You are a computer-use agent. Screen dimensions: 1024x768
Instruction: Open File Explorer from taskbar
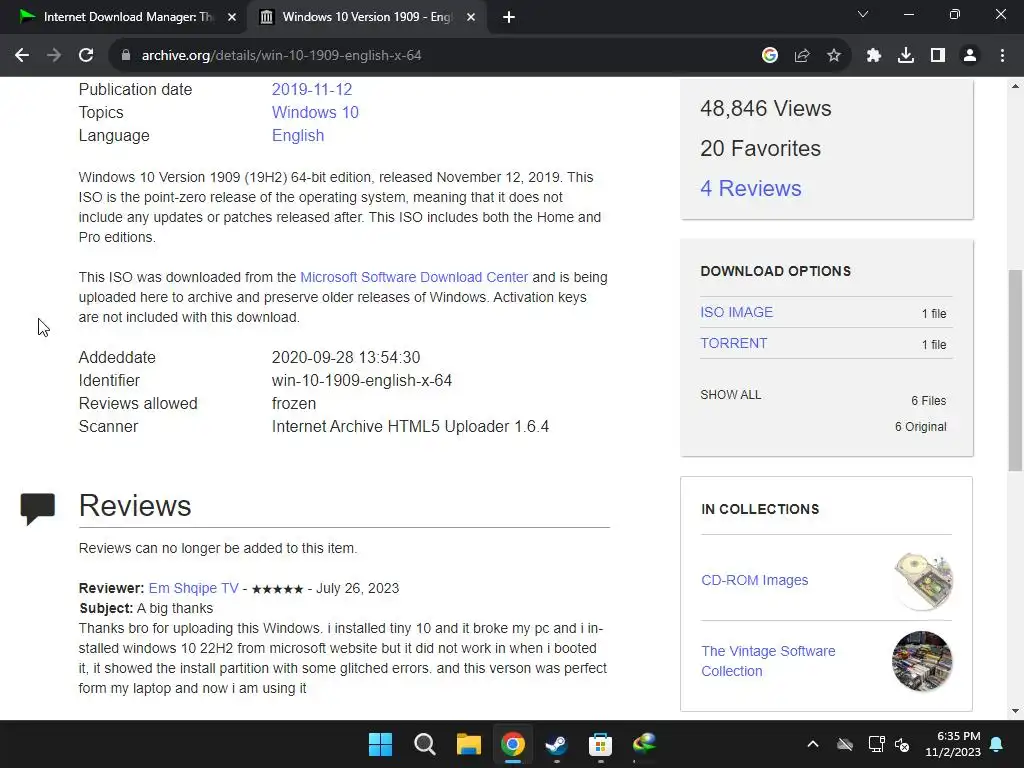(x=468, y=744)
